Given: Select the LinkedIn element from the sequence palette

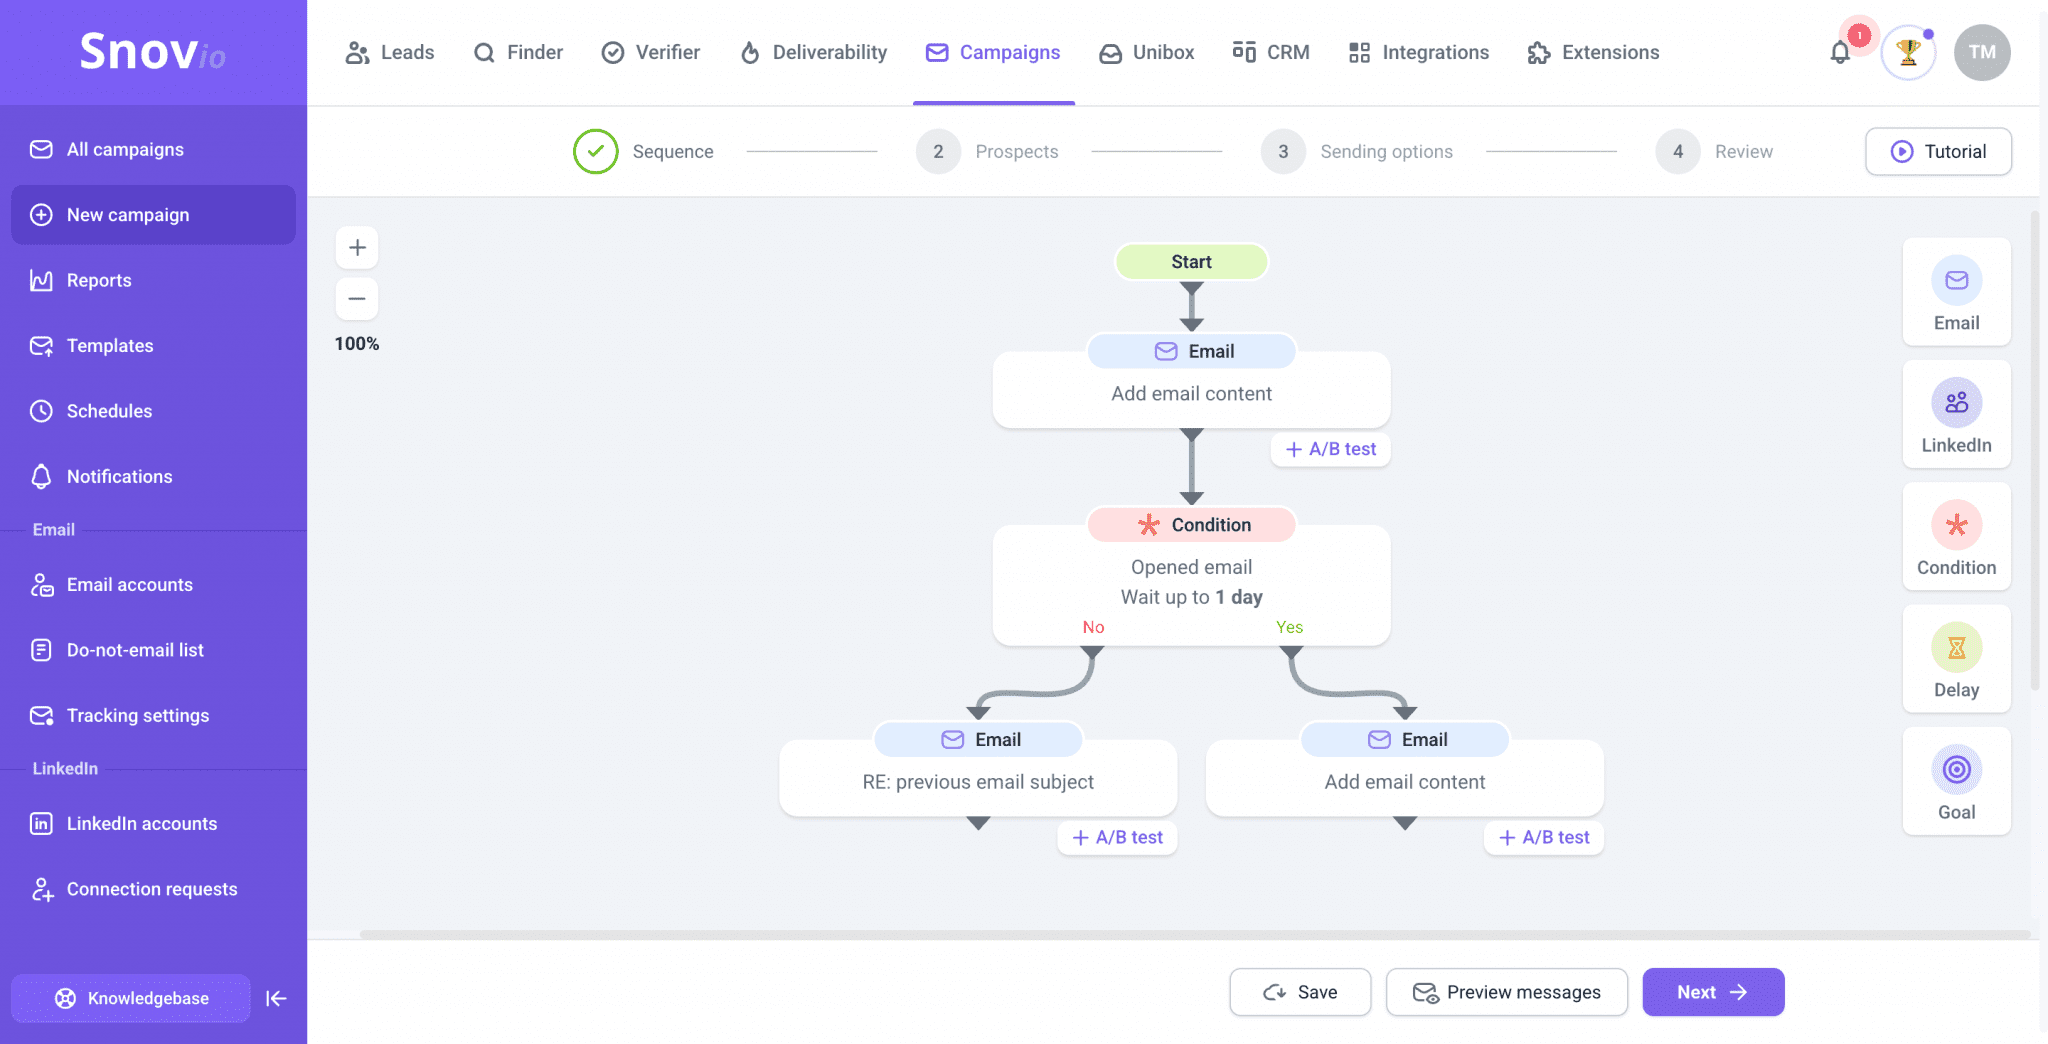Looking at the screenshot, I should [x=1955, y=414].
